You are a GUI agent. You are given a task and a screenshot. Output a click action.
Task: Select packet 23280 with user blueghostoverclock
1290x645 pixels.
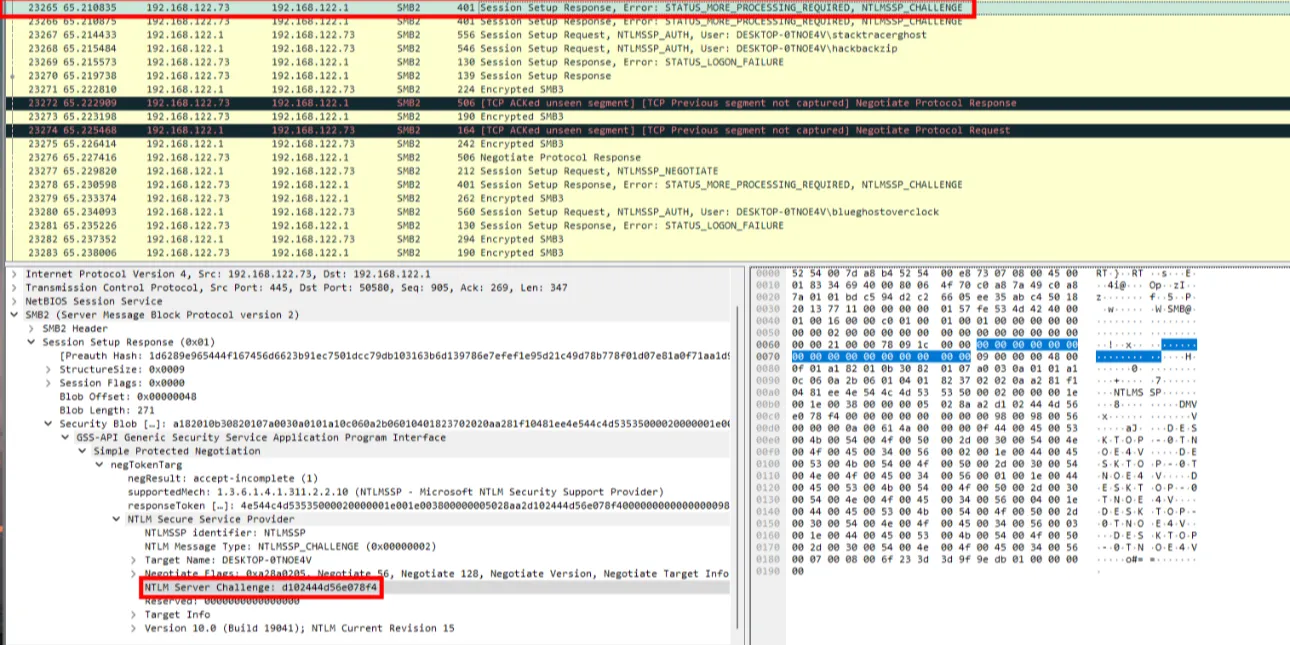(645, 212)
